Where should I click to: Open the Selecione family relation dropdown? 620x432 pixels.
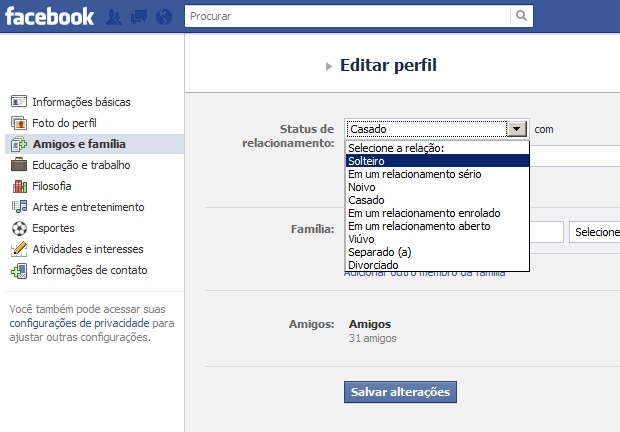(x=594, y=232)
